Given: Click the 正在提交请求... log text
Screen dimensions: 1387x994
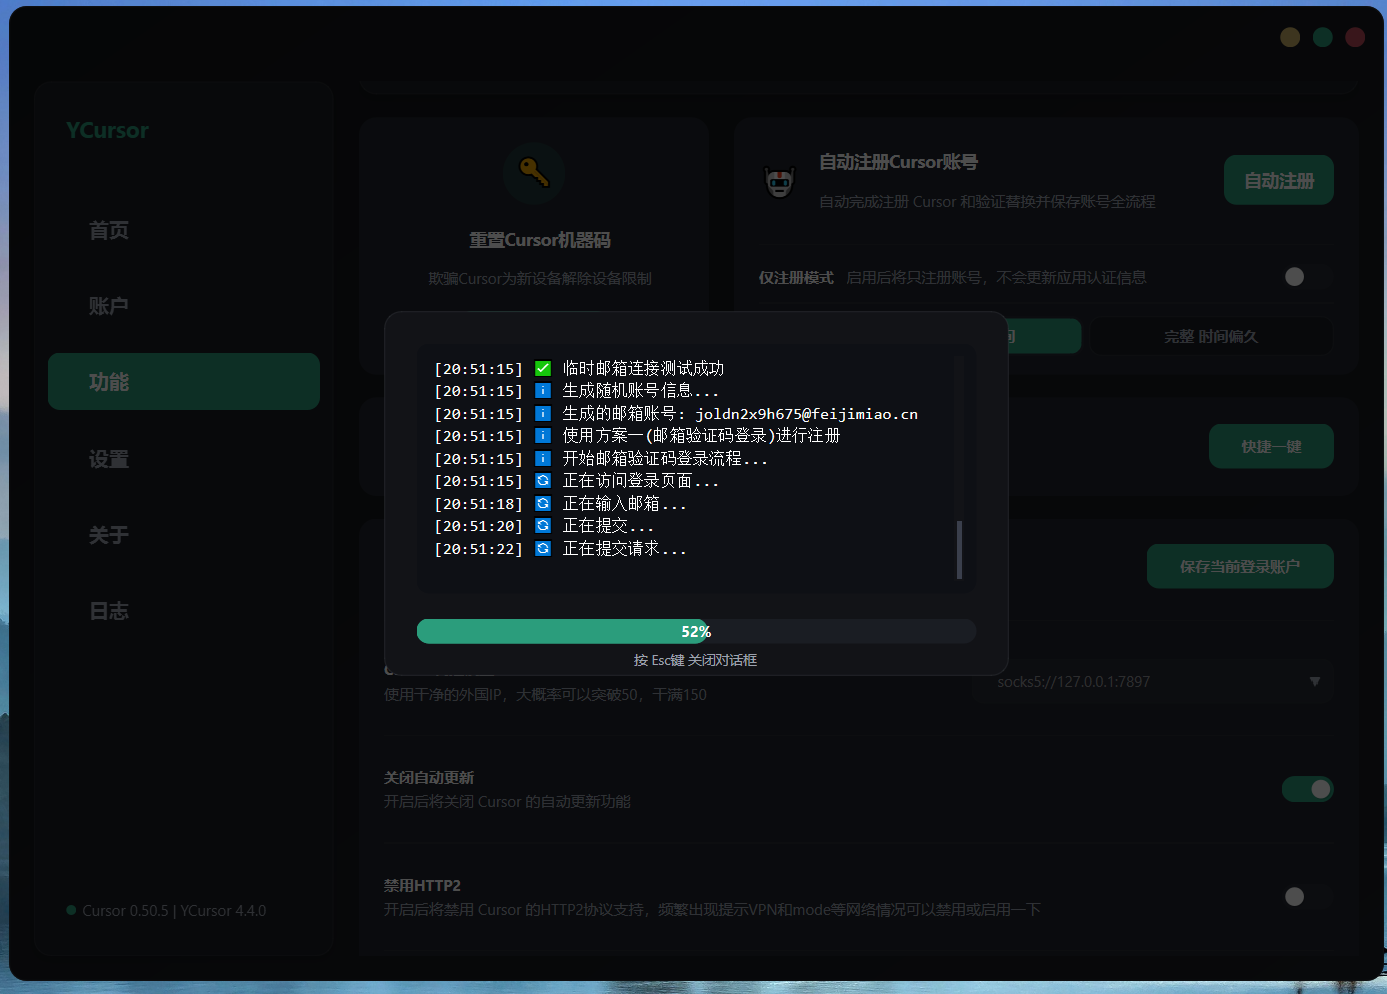Looking at the screenshot, I should pyautogui.click(x=625, y=548).
